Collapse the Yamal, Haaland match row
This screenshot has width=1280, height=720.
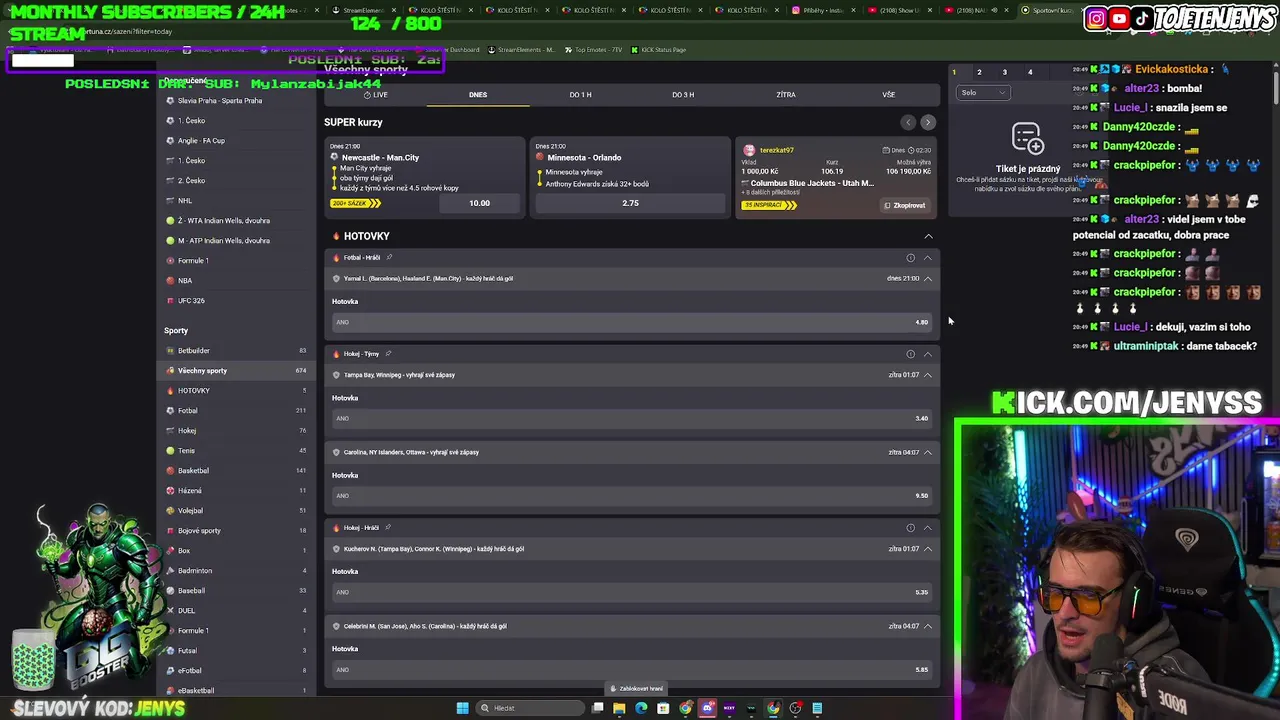(x=928, y=278)
